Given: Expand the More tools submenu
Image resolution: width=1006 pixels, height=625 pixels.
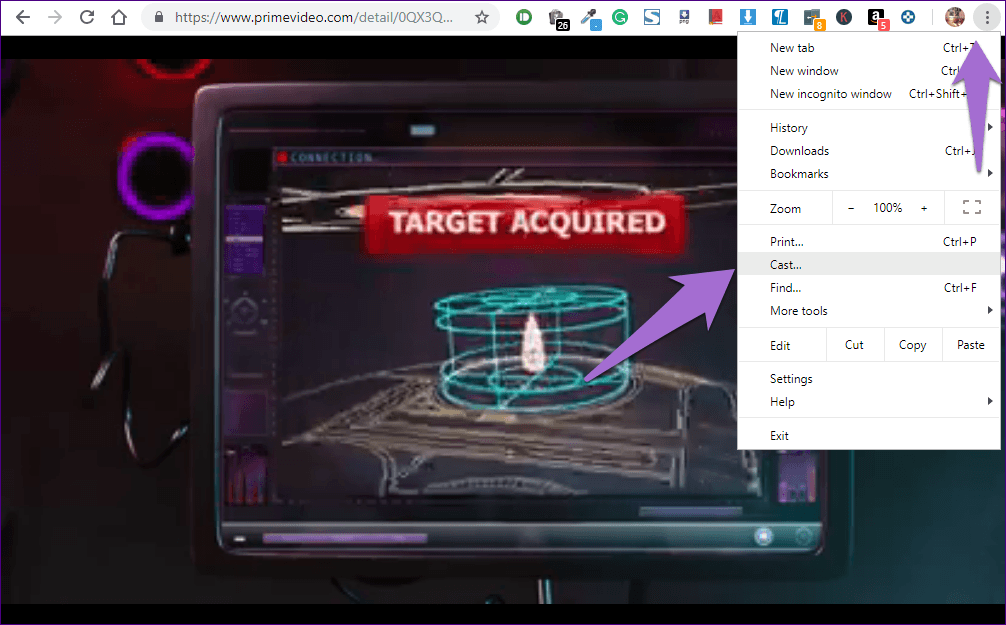Looking at the screenshot, I should (799, 311).
